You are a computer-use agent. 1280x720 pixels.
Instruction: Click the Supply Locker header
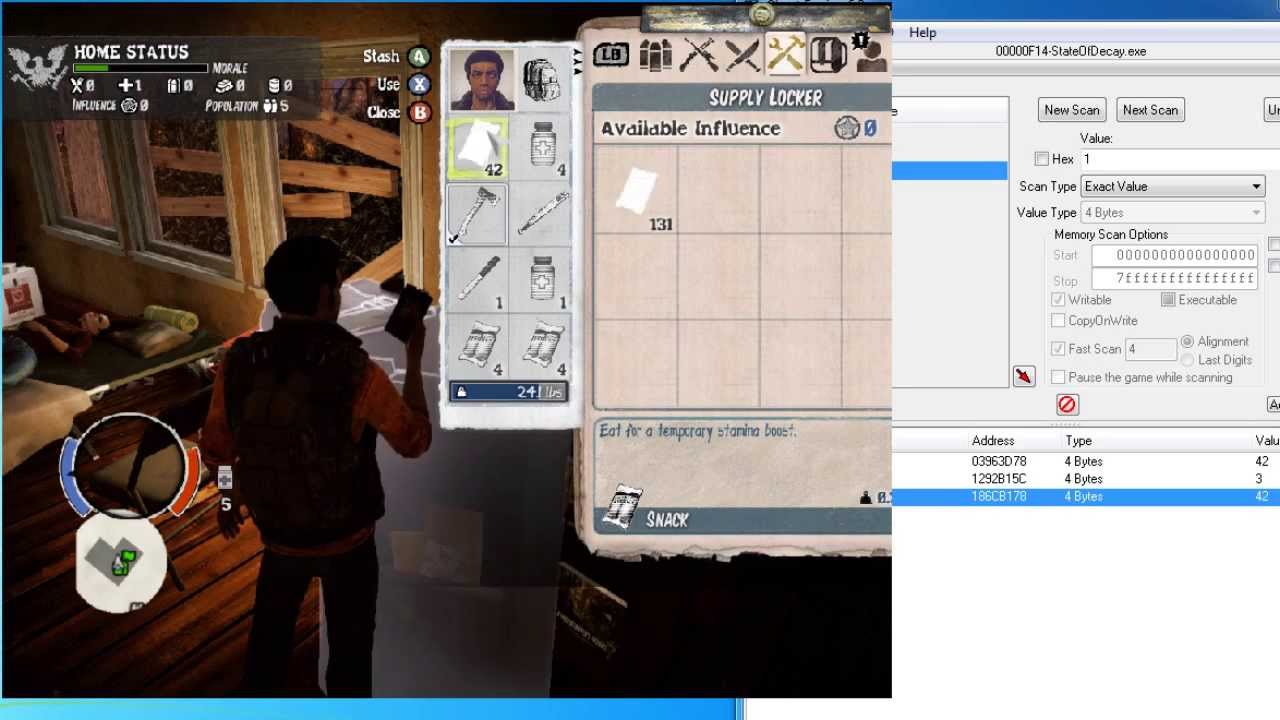765,97
